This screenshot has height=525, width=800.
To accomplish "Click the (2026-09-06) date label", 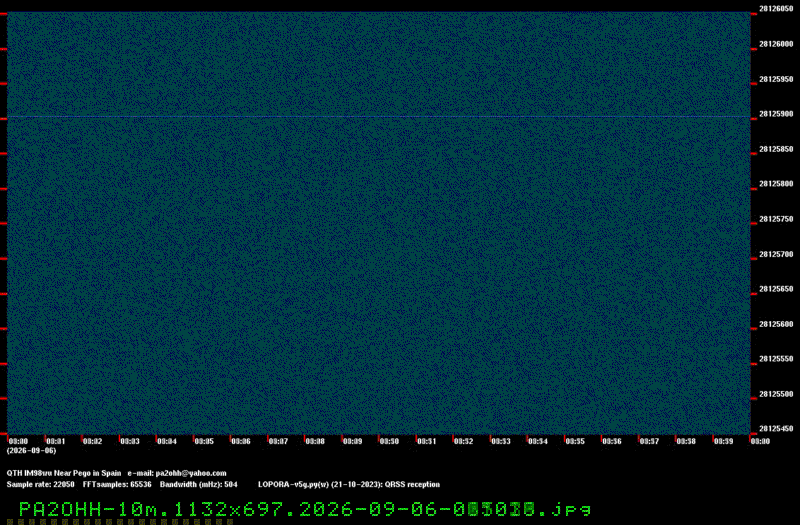I will (x=31, y=451).
